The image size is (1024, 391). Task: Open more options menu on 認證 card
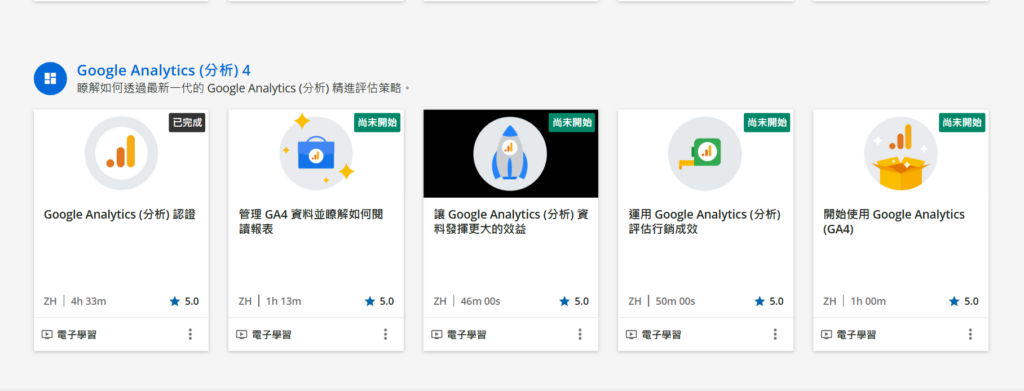pyautogui.click(x=190, y=334)
